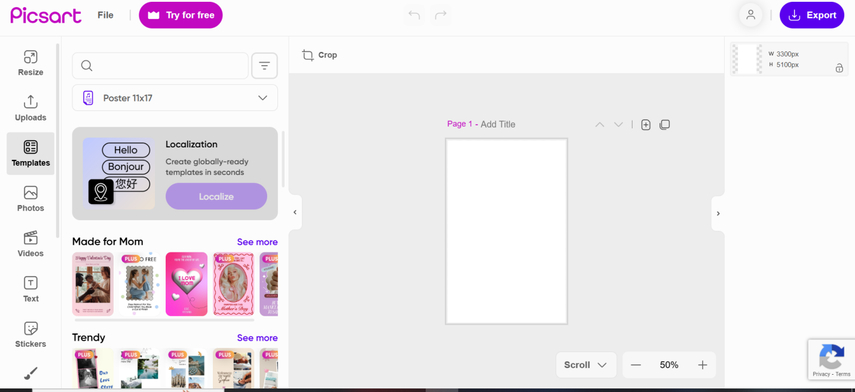The width and height of the screenshot is (855, 392).
Task: Click the Picsart logo
Action: [x=46, y=15]
